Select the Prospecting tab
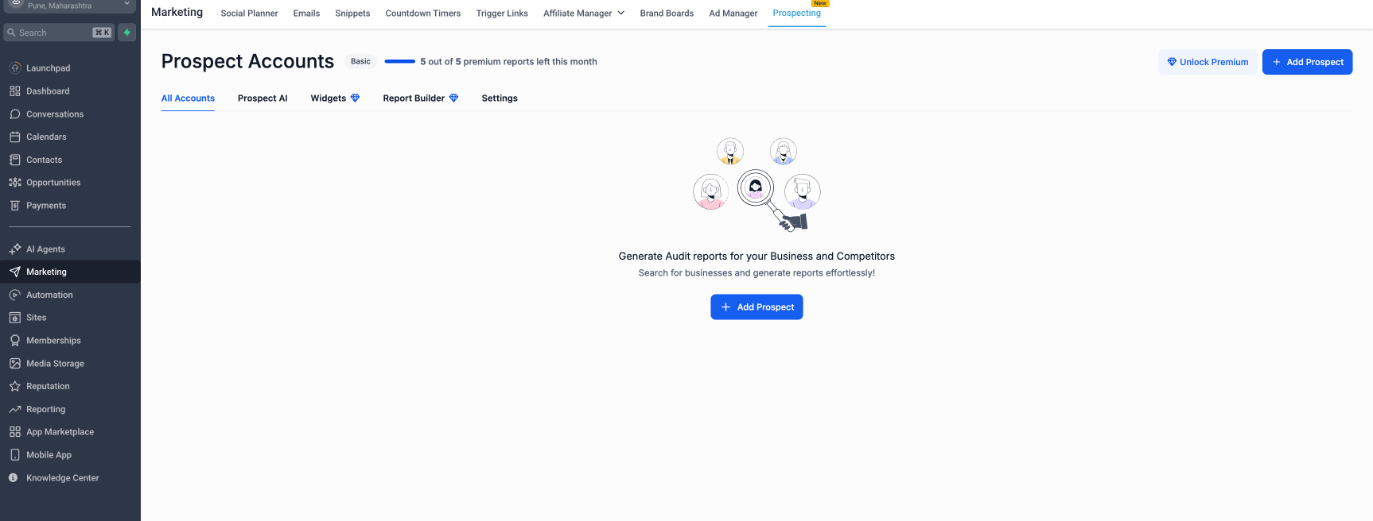The image size is (1373, 521). [797, 13]
